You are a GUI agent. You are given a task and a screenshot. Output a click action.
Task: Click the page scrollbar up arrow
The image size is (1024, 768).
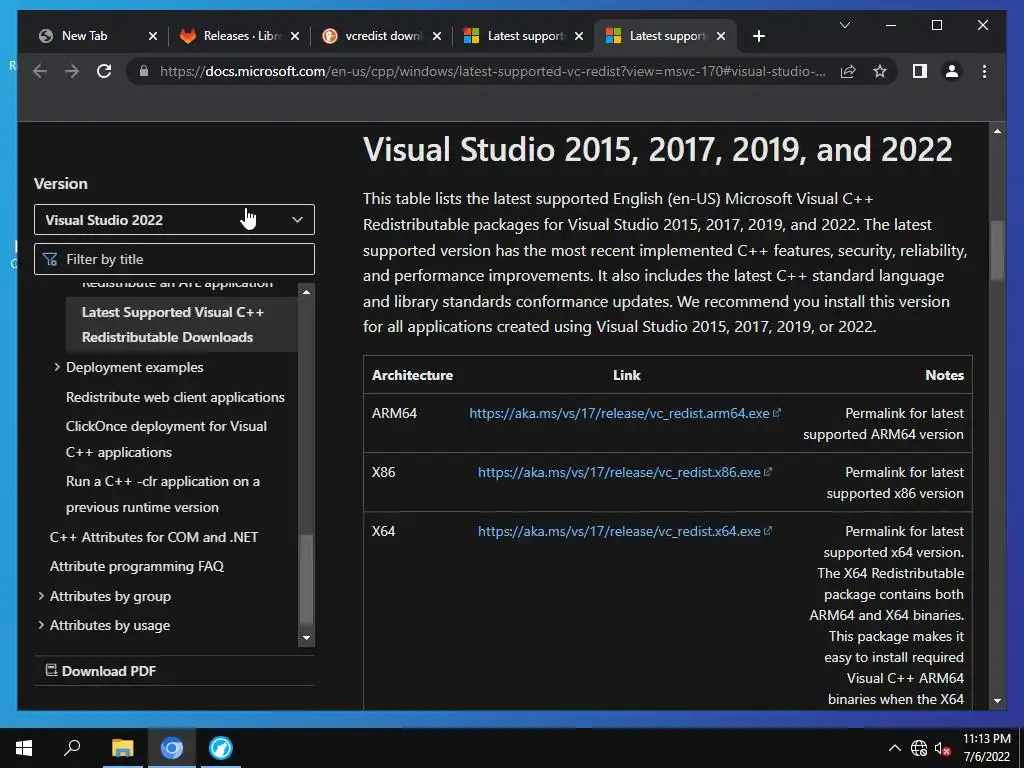(x=997, y=131)
